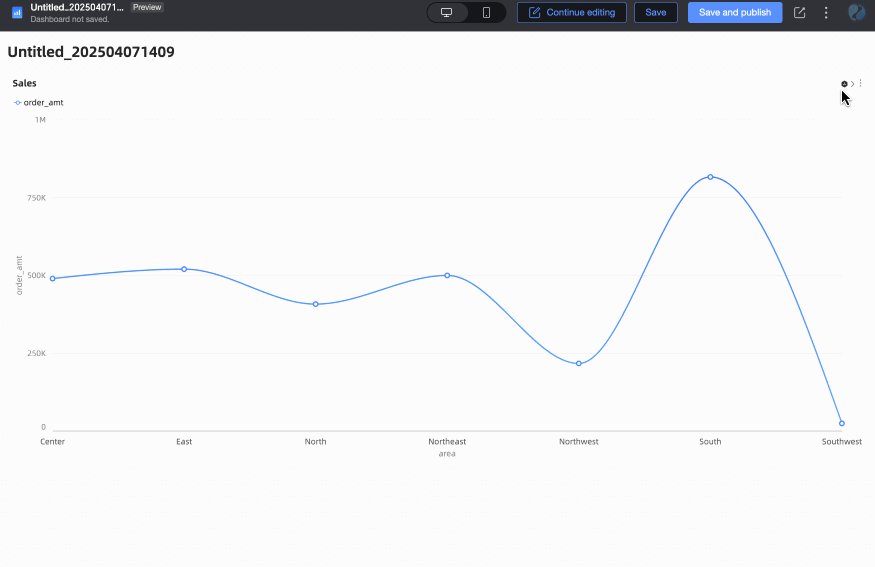The width and height of the screenshot is (875, 567).
Task: Click Save and publish
Action: (734, 12)
